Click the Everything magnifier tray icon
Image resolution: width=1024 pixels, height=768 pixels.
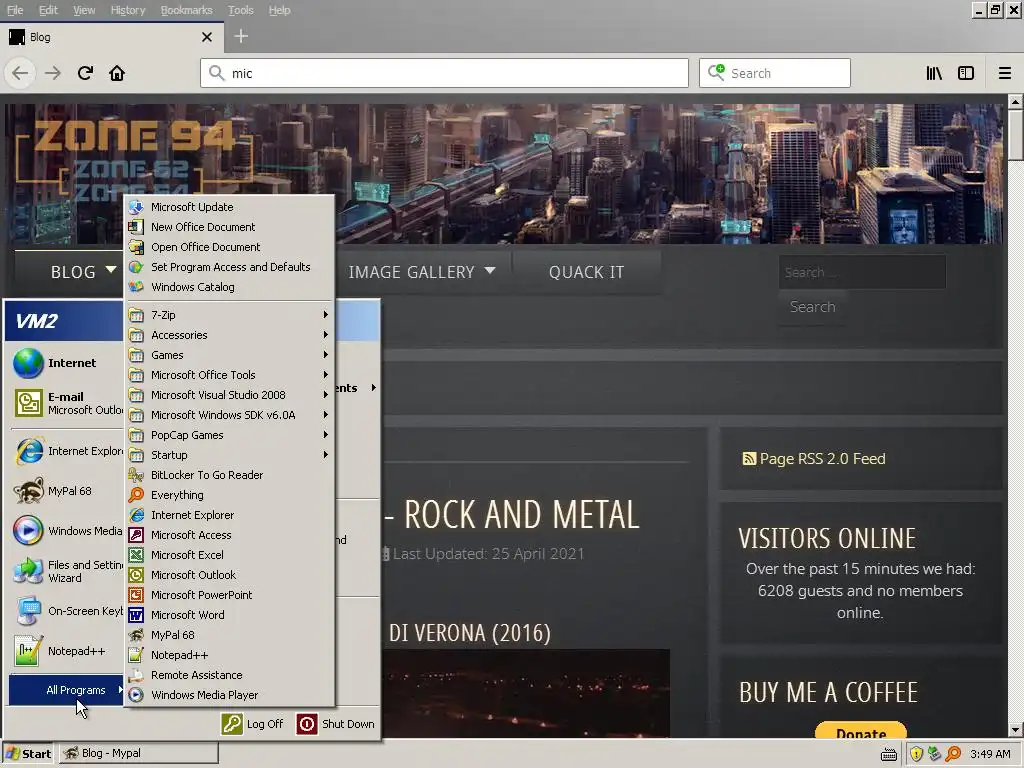pyautogui.click(x=953, y=754)
